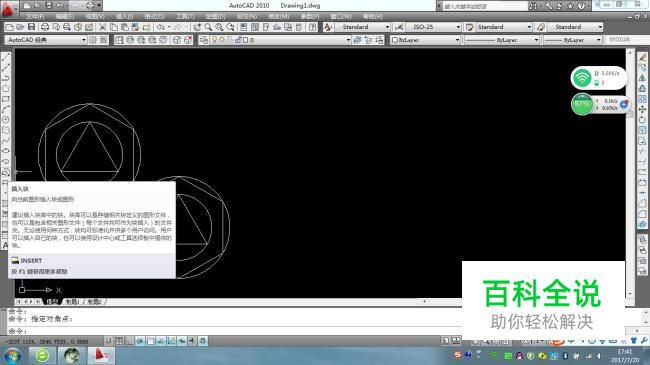Screen dimensions: 650x365
Task: Click the Text Style icon
Action: tap(328, 27)
